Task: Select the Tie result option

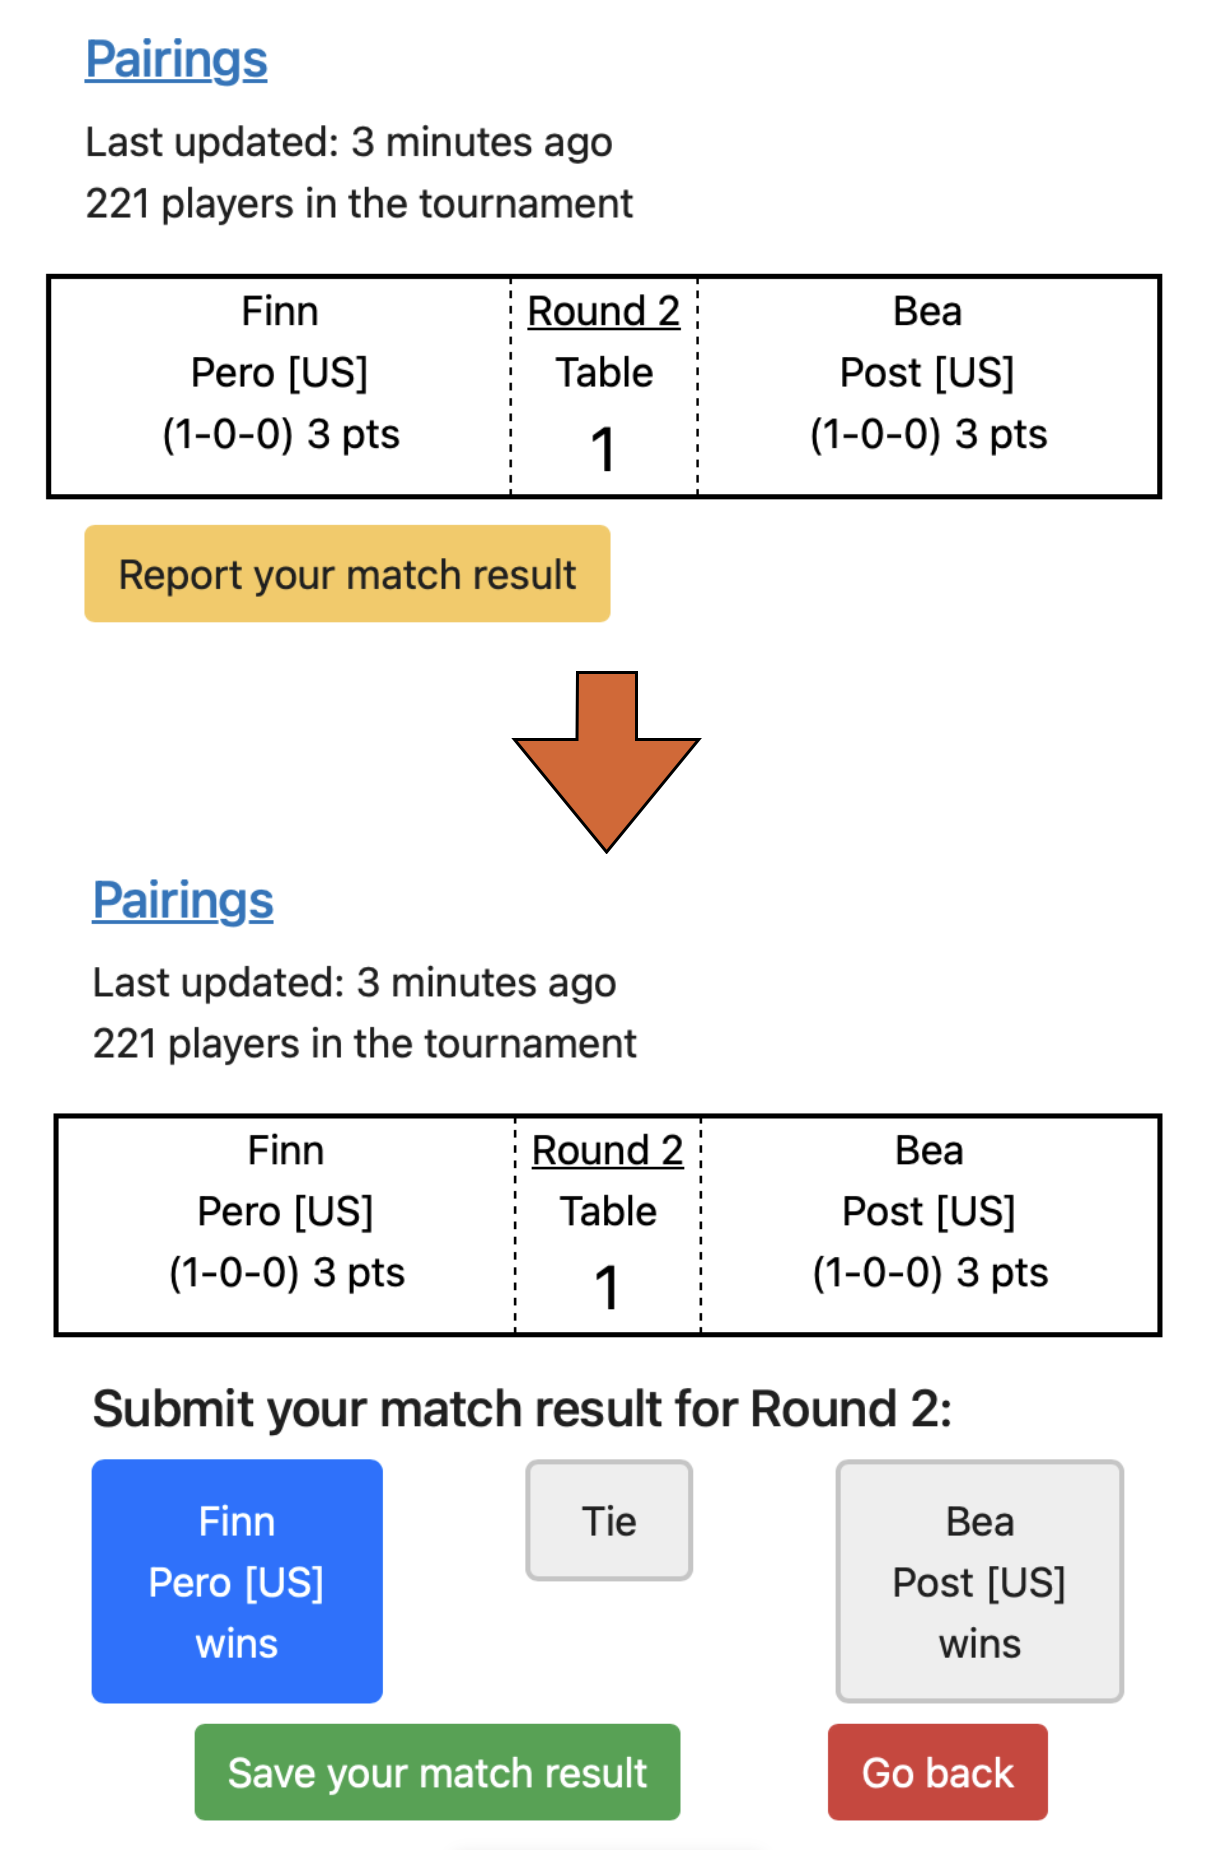Action: point(609,1521)
